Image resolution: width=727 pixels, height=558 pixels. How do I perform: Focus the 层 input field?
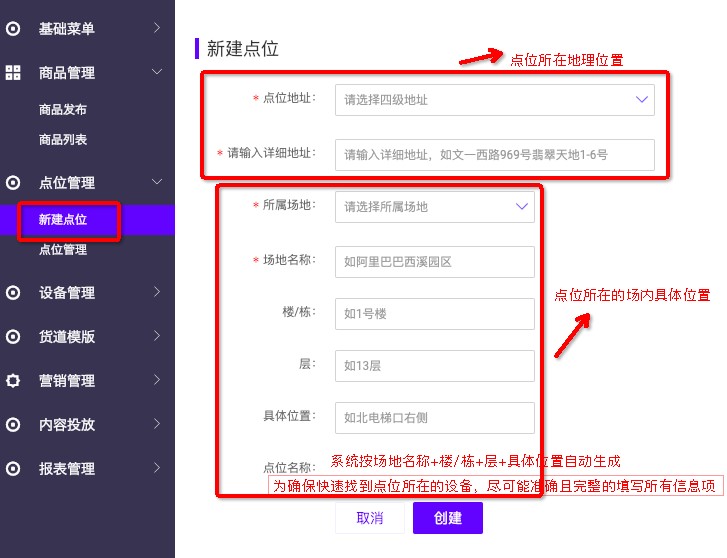click(435, 366)
